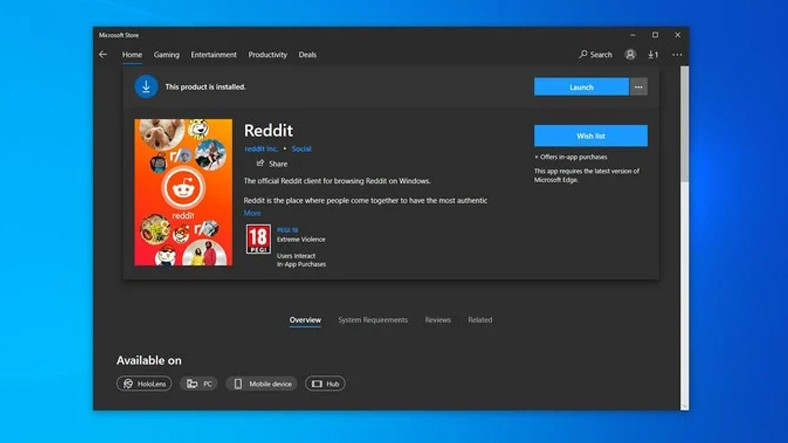Click 'Users Interact' text

coord(296,256)
